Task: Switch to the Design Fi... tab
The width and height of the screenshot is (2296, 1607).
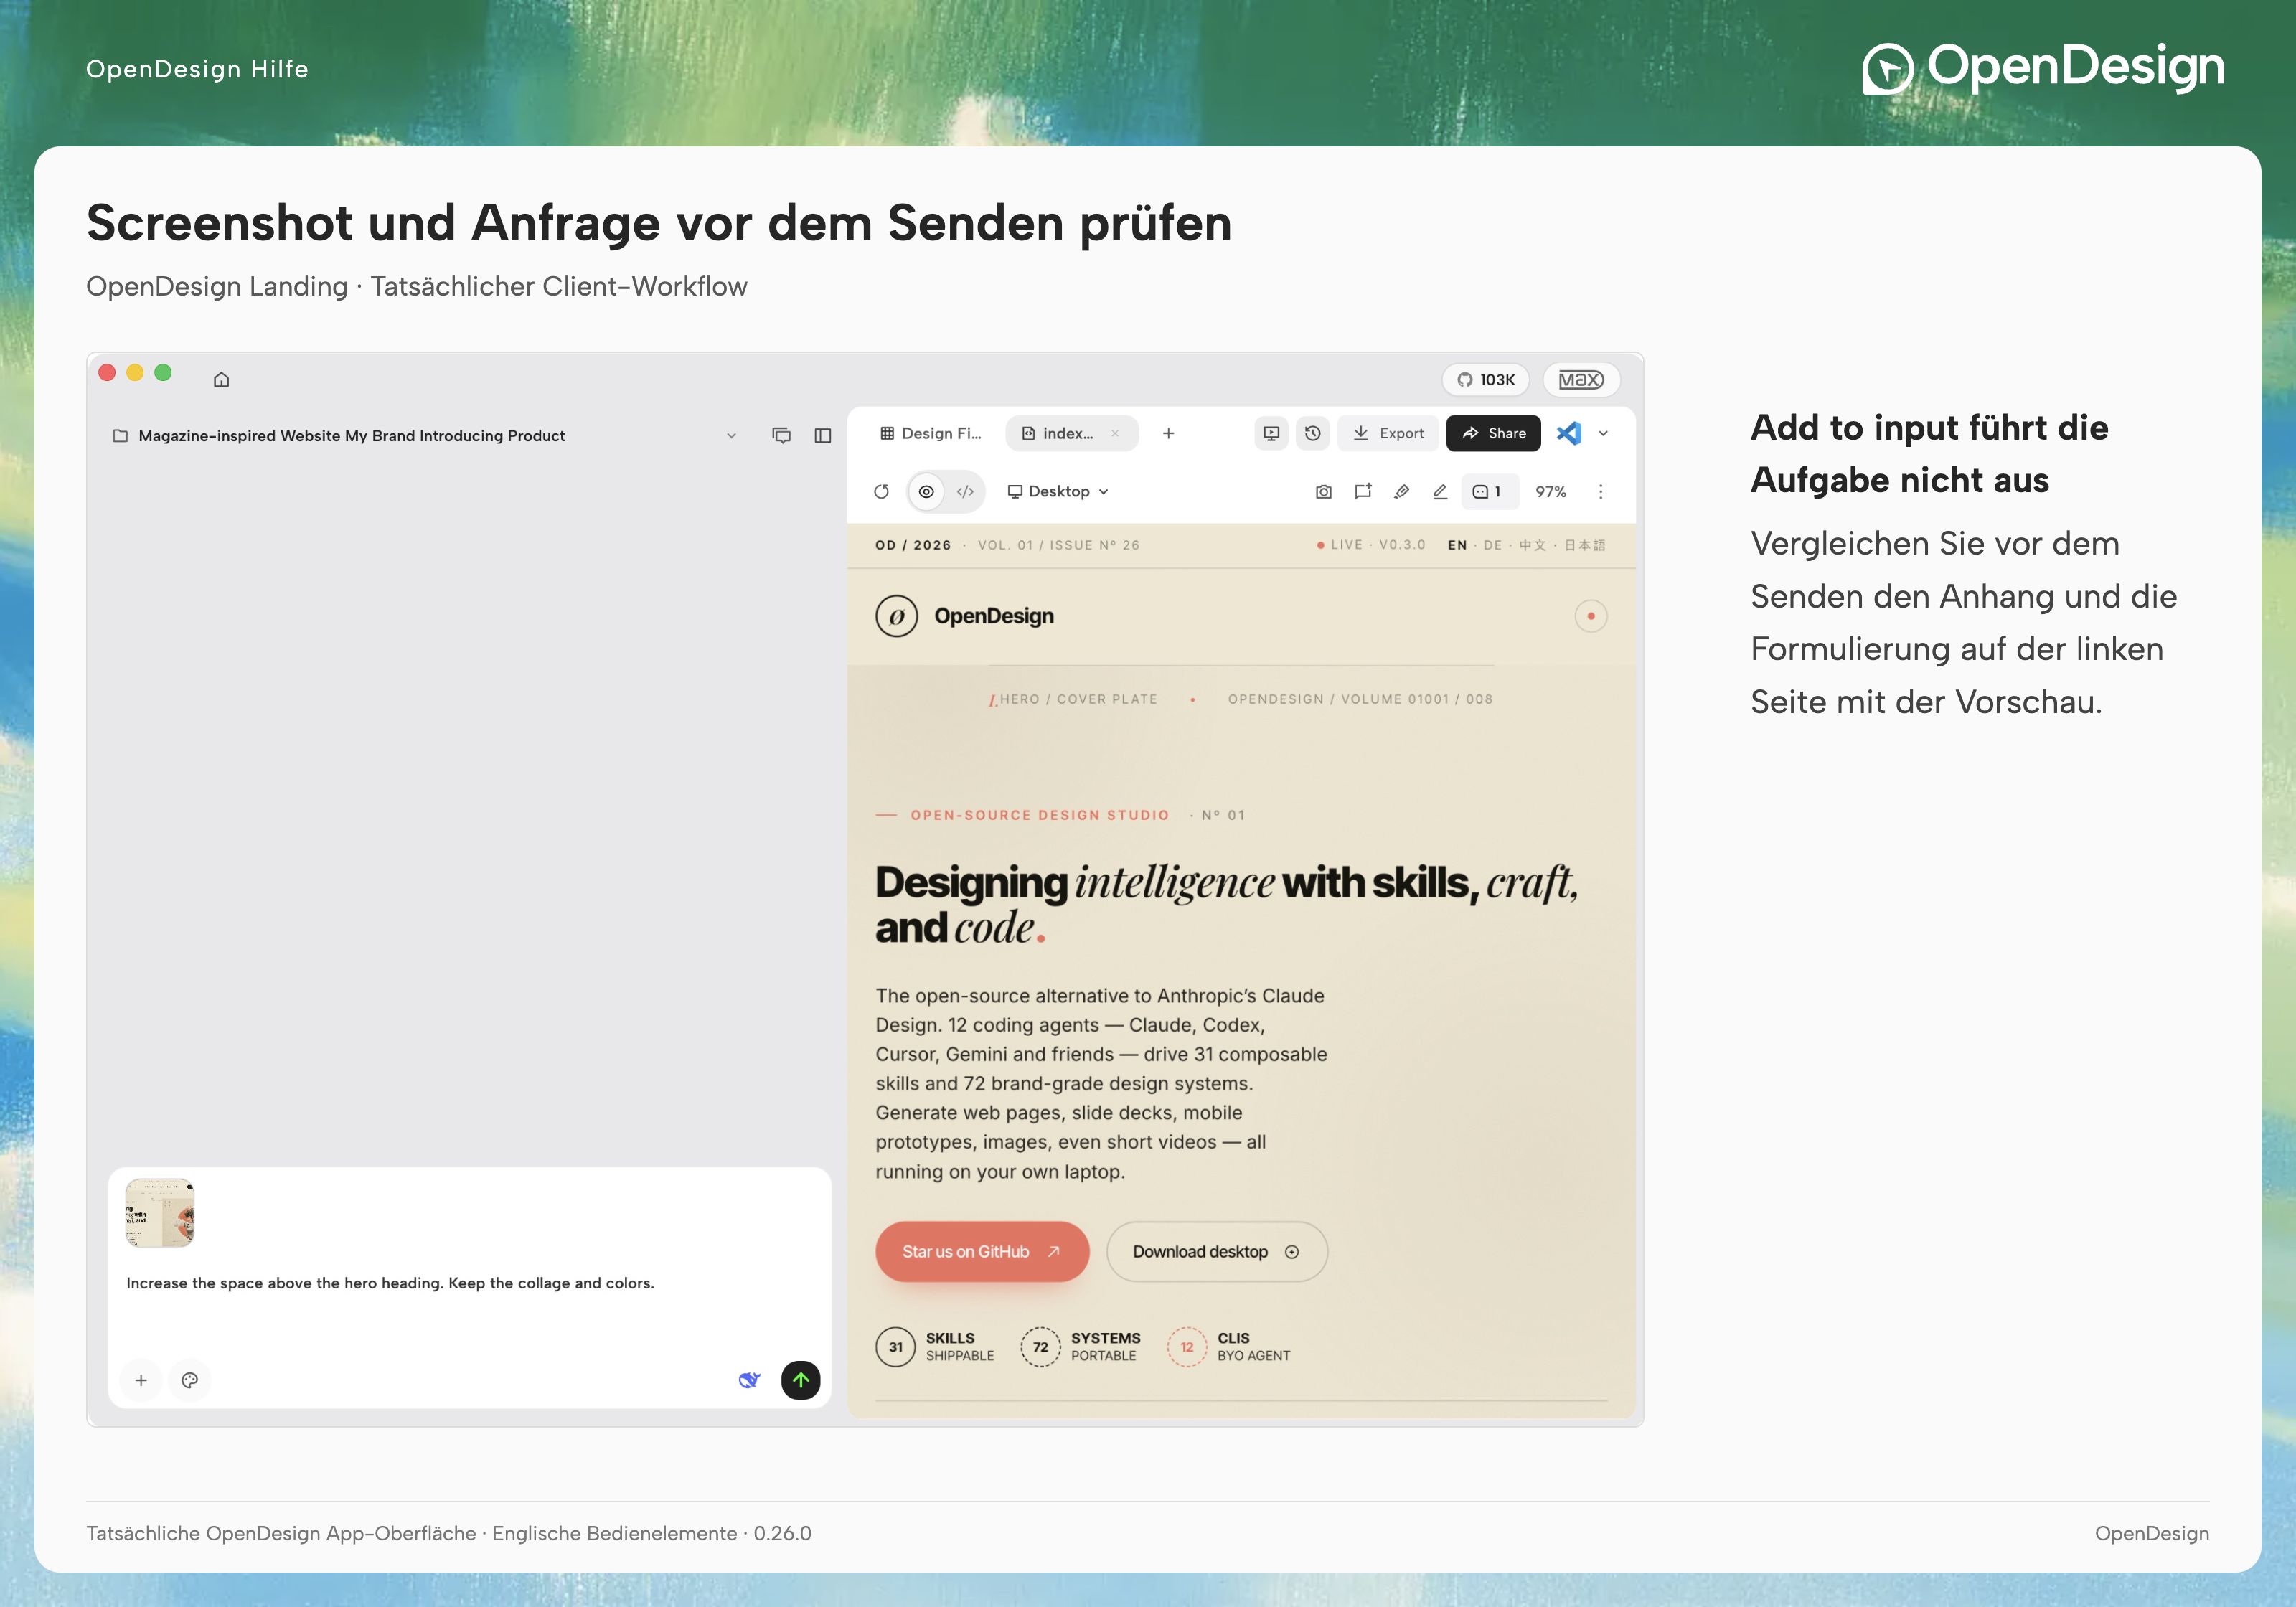Action: (930, 433)
